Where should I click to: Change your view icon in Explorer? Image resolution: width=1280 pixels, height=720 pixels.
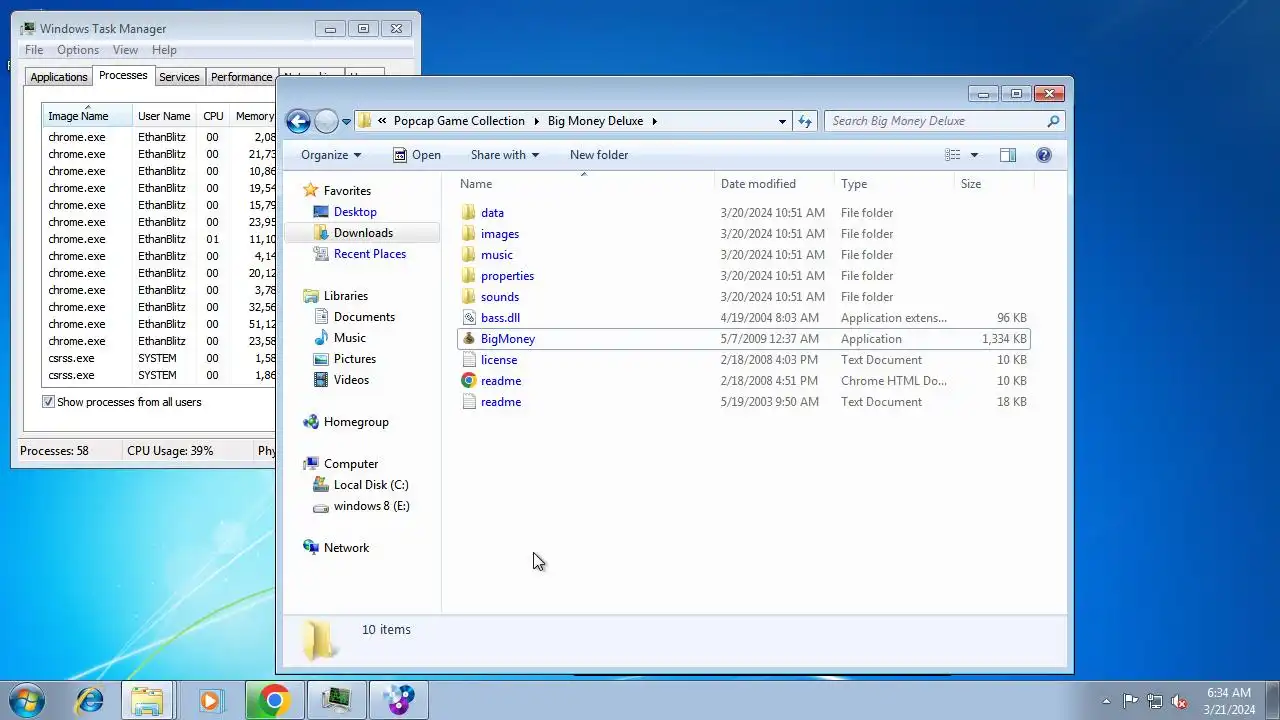coord(953,155)
